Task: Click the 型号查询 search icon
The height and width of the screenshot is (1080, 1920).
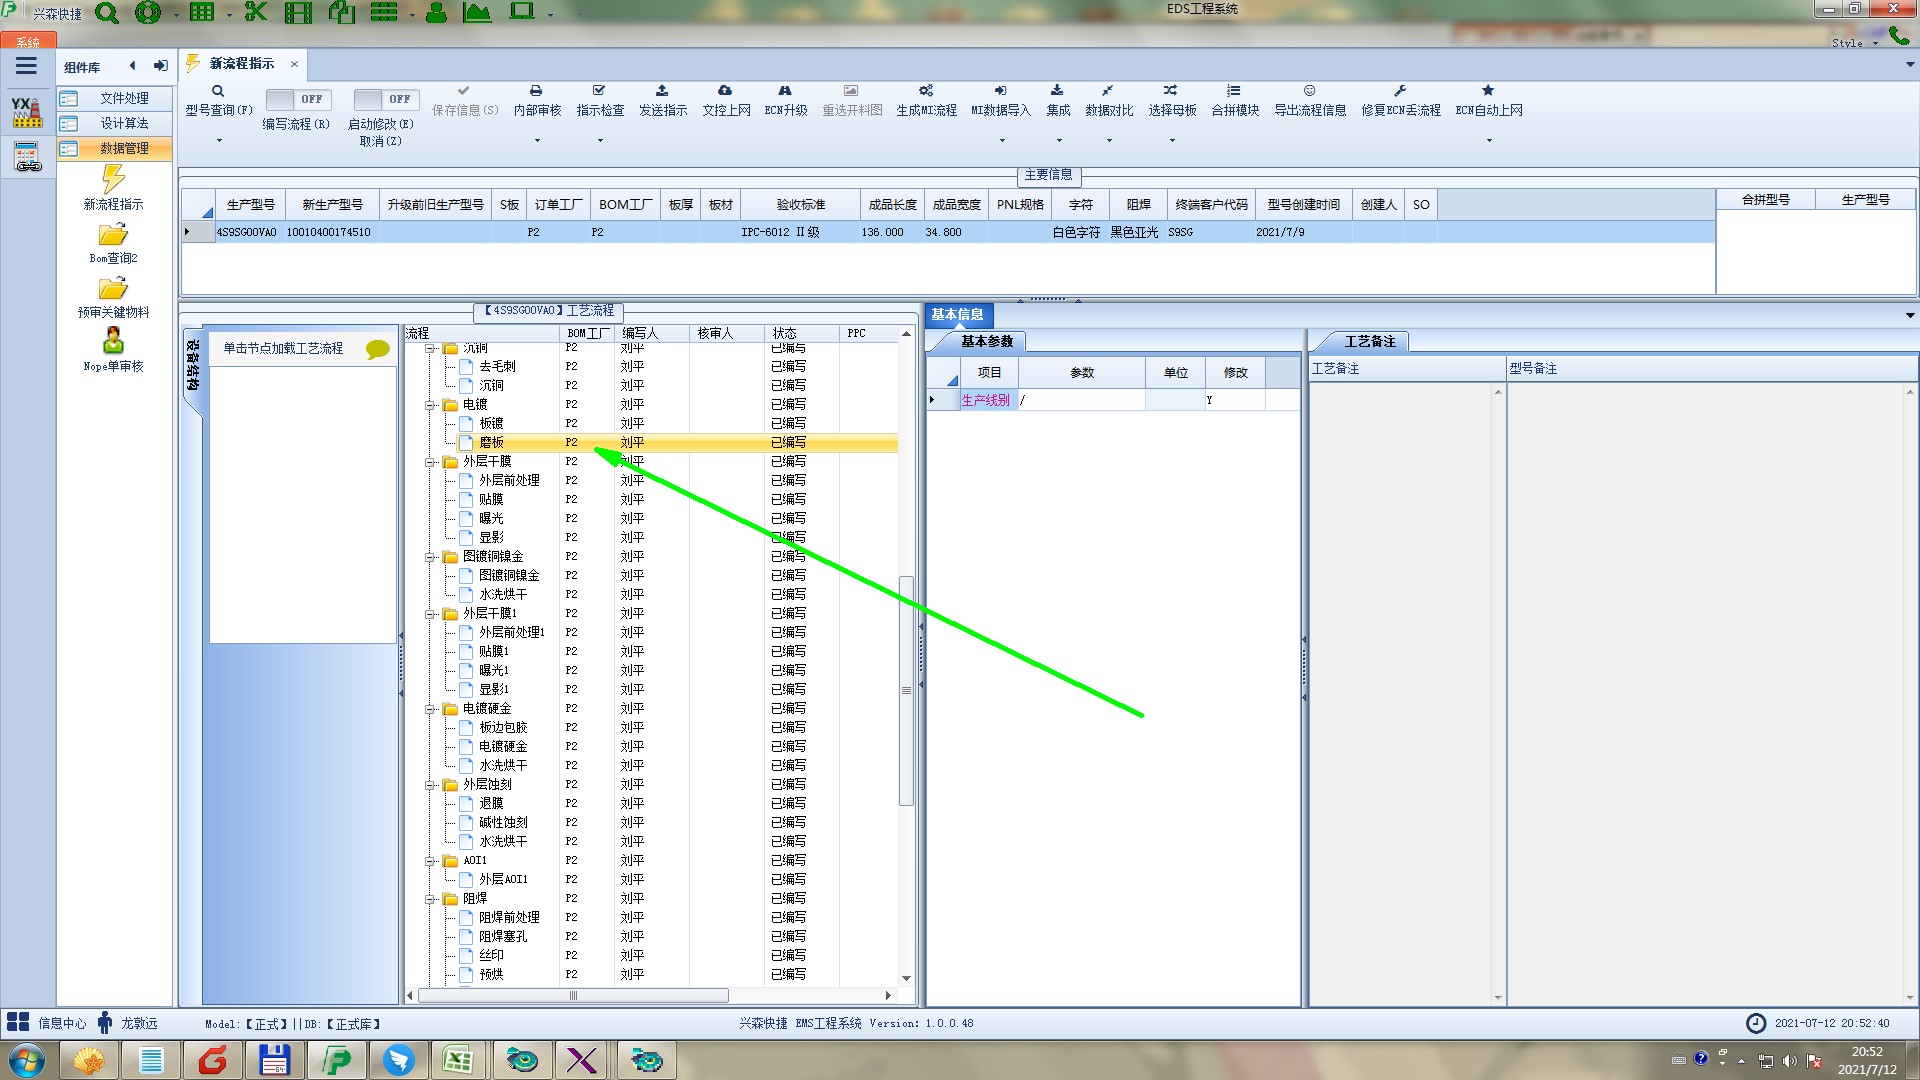Action: tap(218, 91)
